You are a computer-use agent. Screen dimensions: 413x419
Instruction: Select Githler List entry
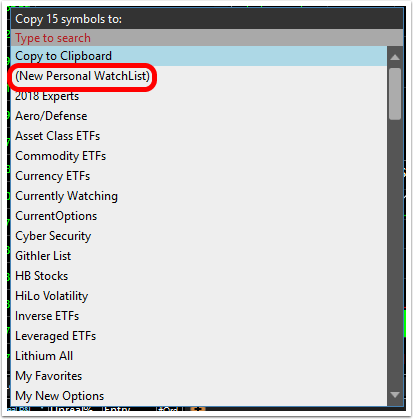click(x=199, y=256)
